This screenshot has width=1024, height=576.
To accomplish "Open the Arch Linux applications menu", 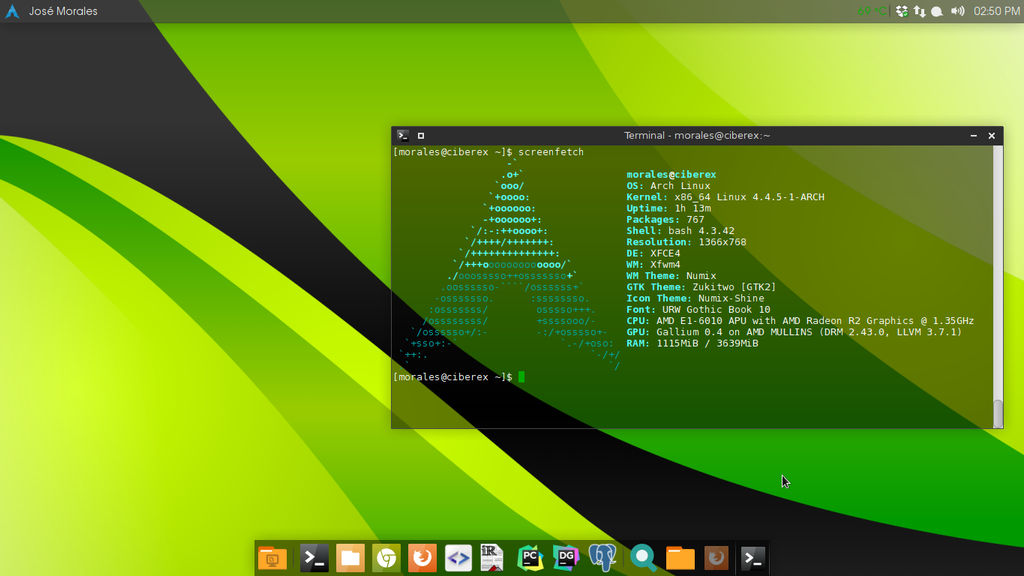I will [x=12, y=11].
